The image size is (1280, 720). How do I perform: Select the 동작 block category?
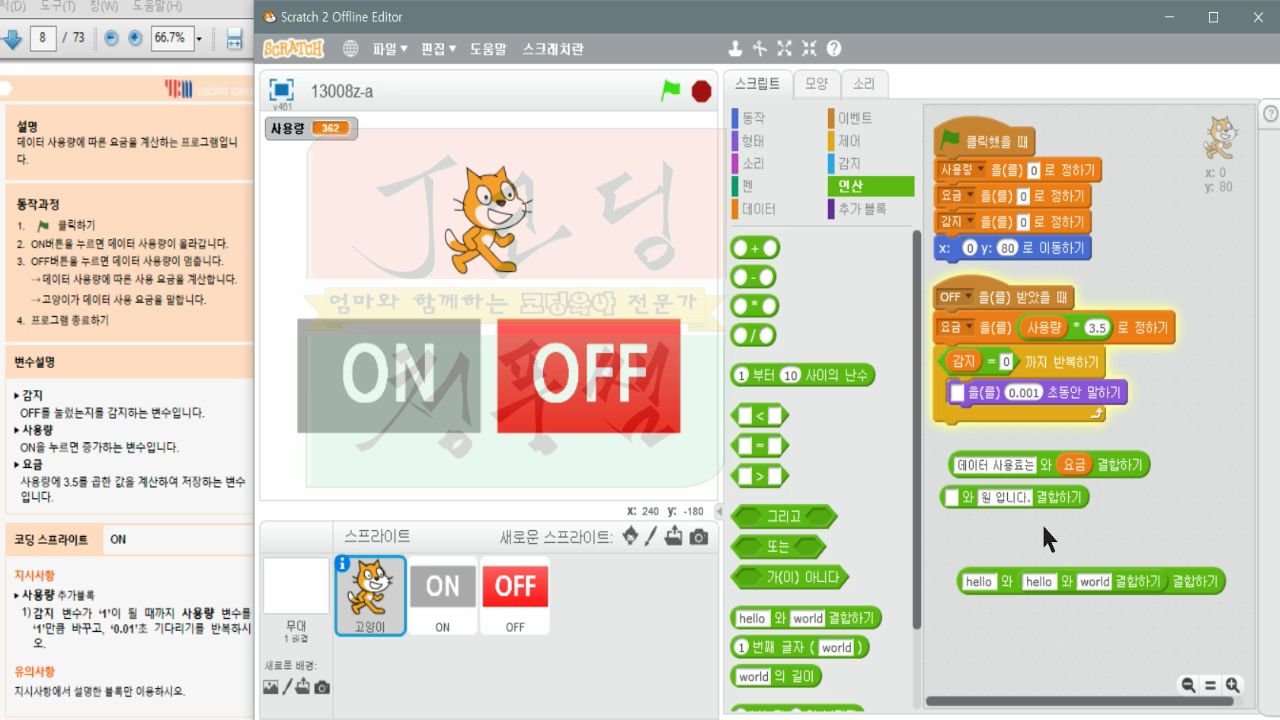[x=754, y=118]
